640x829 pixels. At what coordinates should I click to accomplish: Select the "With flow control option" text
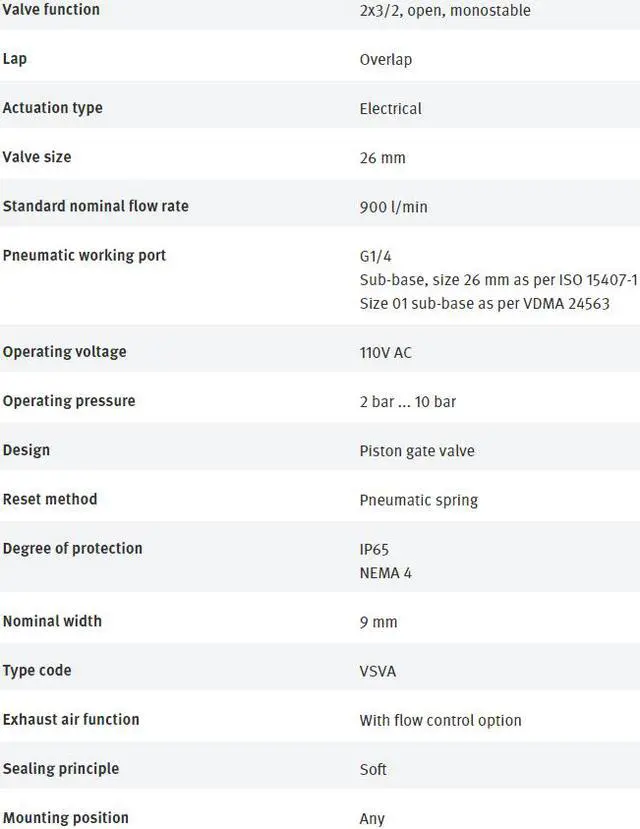tap(441, 720)
